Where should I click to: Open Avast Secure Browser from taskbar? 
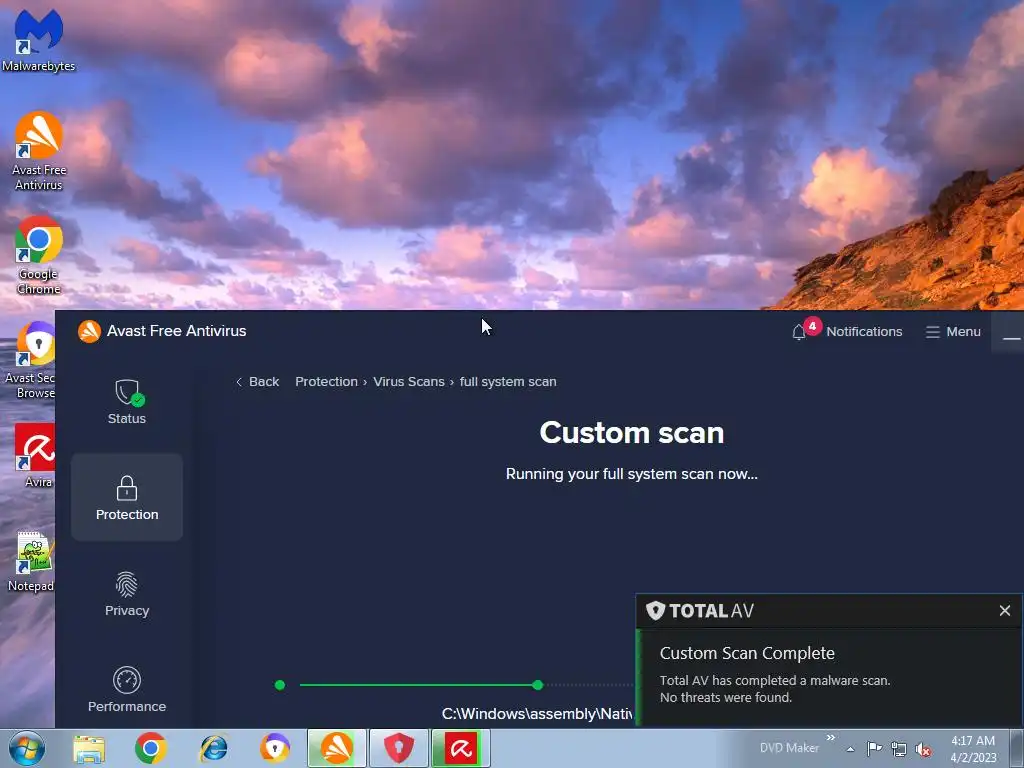tap(275, 748)
